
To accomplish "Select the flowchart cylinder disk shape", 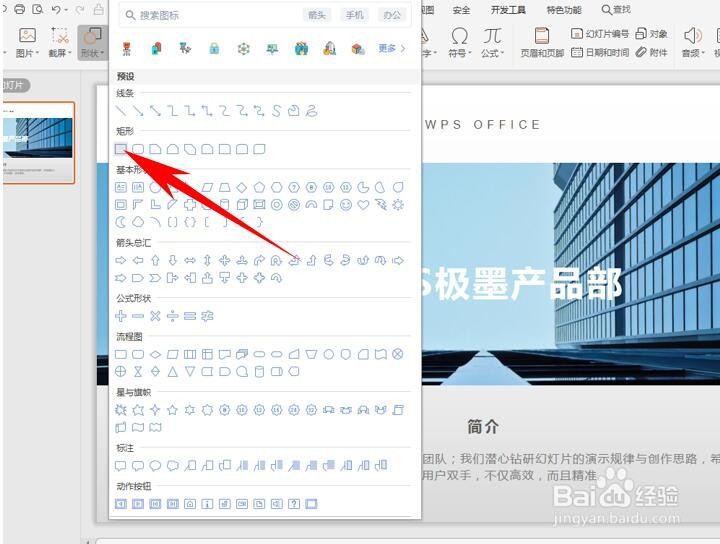I will point(259,372).
